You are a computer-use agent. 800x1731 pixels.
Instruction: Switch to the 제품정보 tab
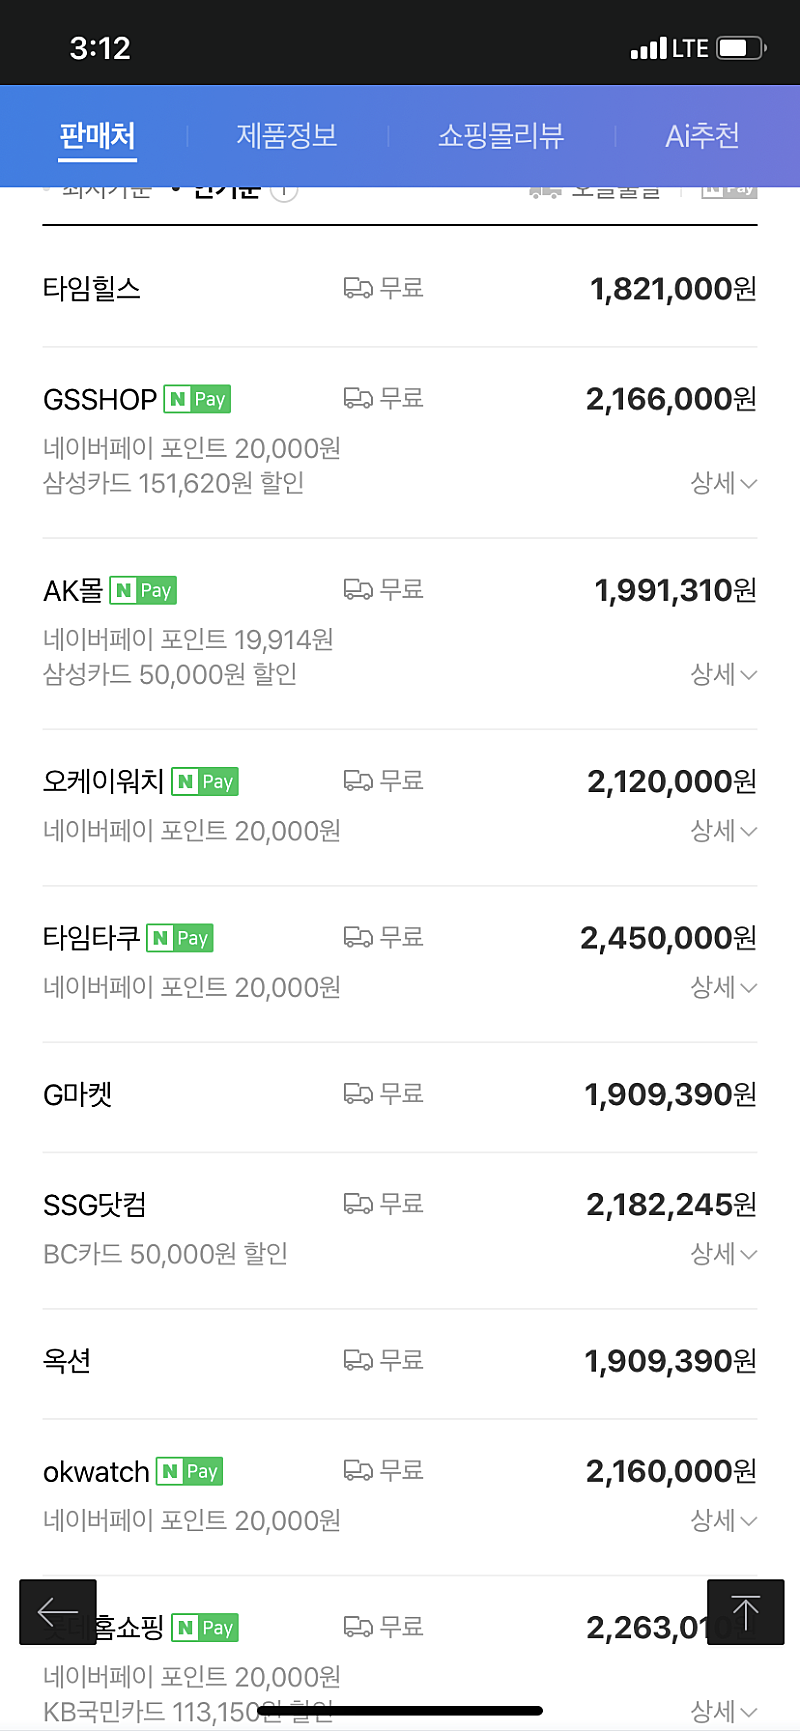pos(287,136)
